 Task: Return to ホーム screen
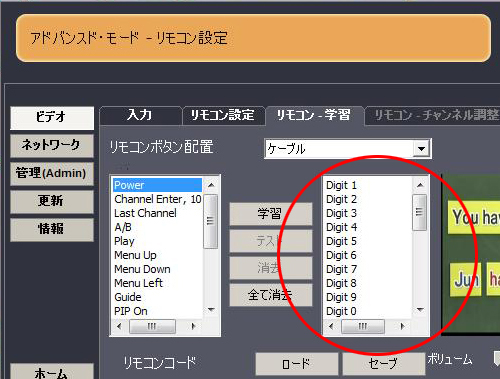click(x=52, y=372)
